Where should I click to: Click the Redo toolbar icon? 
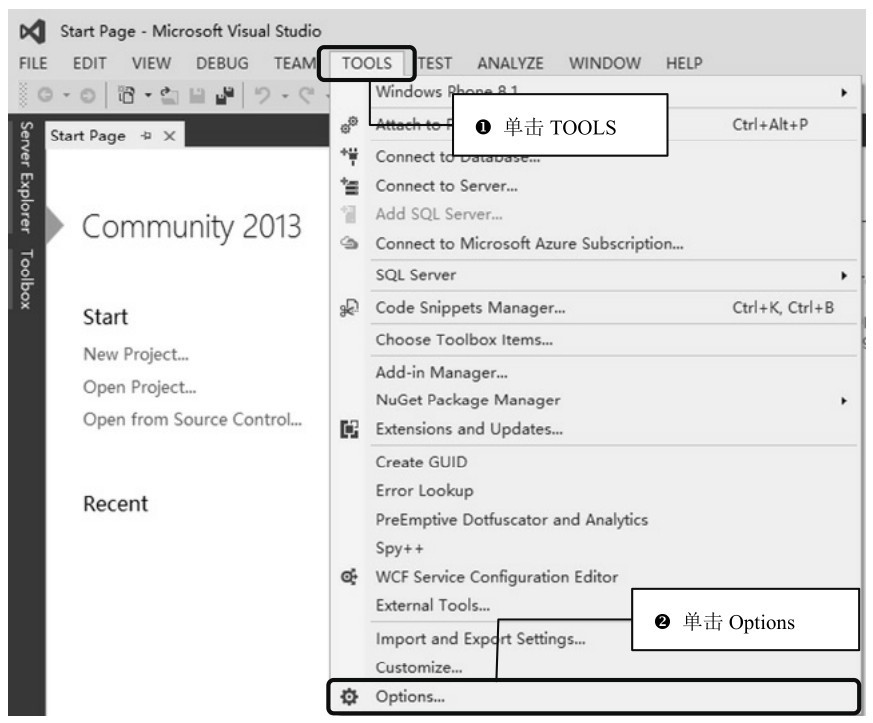pyautogui.click(x=307, y=95)
